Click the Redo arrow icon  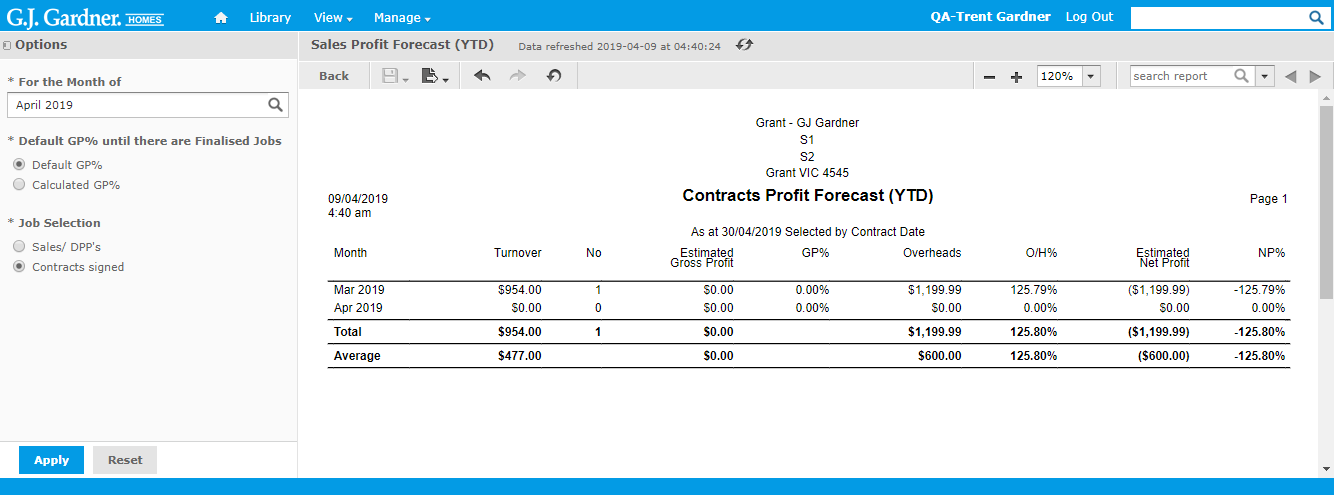click(518, 76)
